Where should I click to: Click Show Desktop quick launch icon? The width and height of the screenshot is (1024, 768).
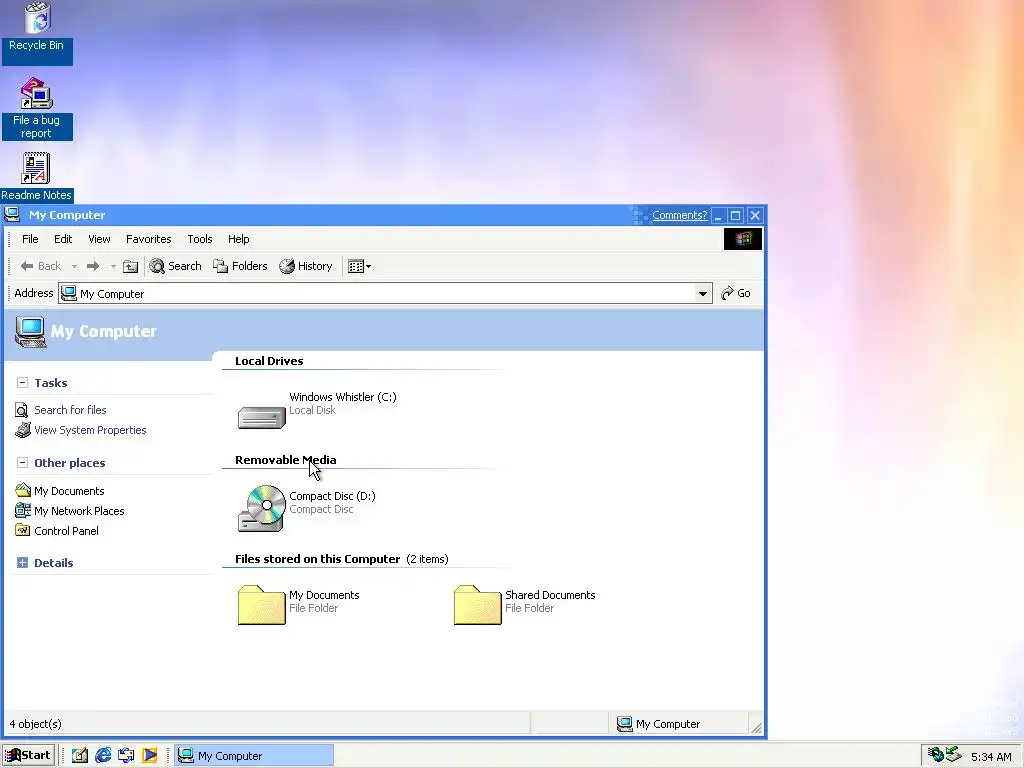(x=126, y=756)
